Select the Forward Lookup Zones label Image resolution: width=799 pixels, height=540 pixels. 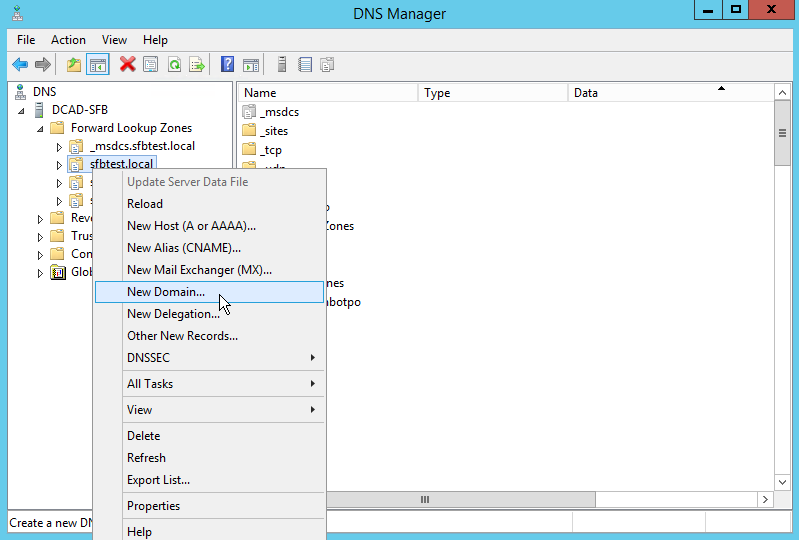[x=131, y=128]
